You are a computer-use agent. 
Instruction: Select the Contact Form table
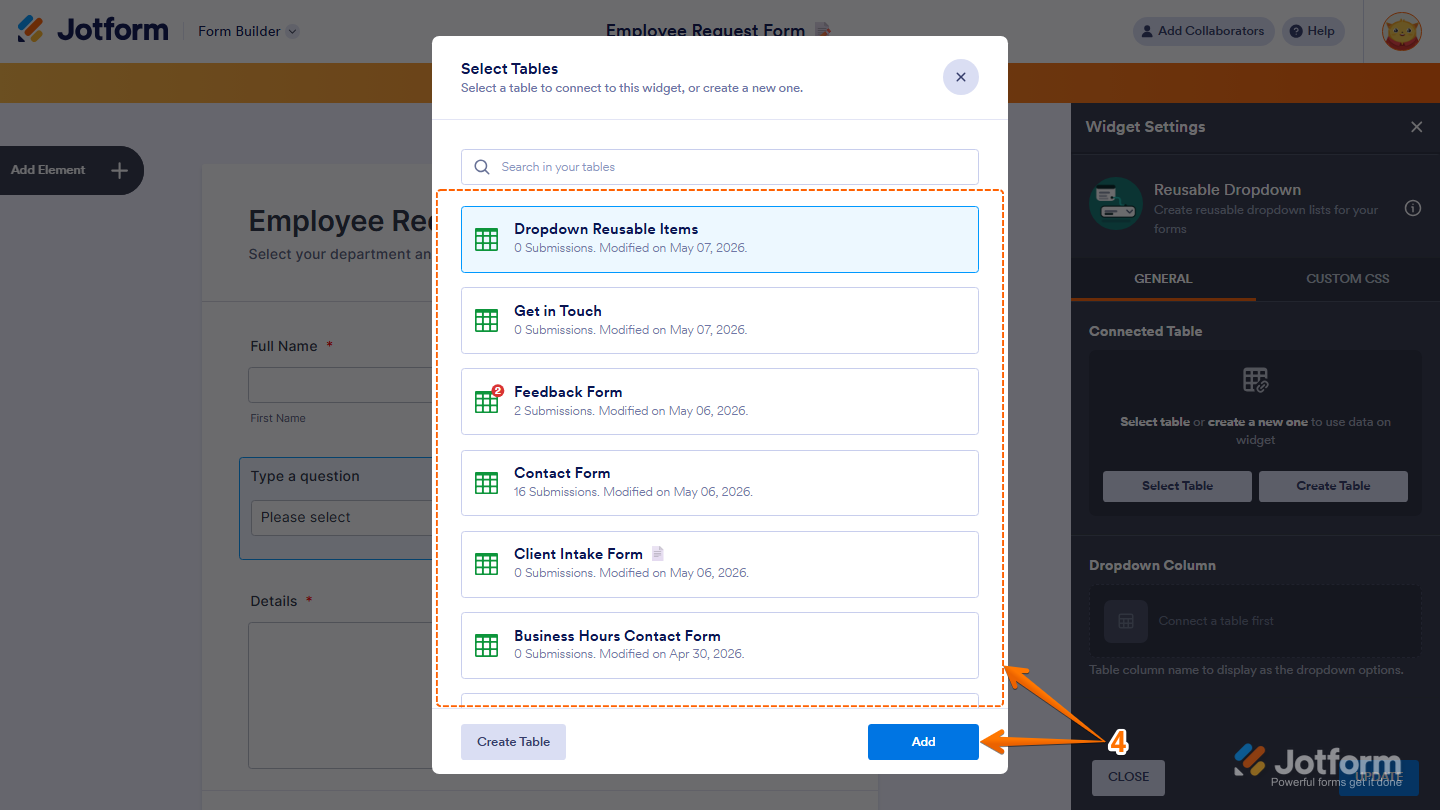[719, 482]
